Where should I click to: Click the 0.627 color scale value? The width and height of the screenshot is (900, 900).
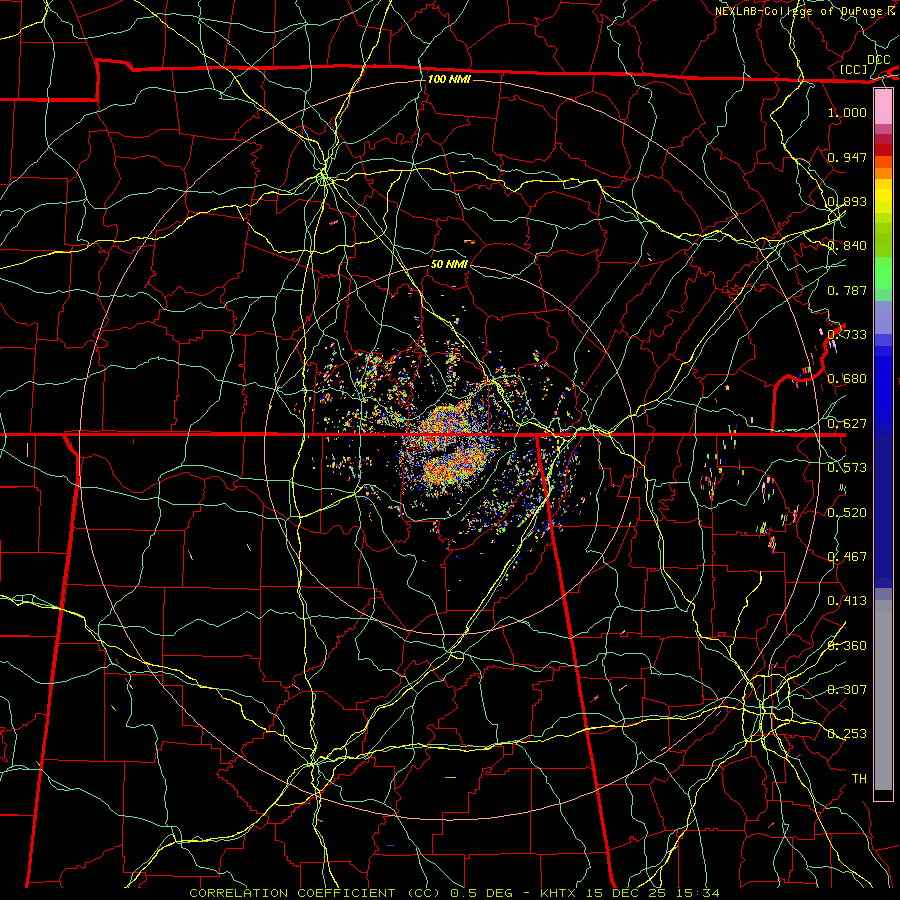click(x=847, y=424)
